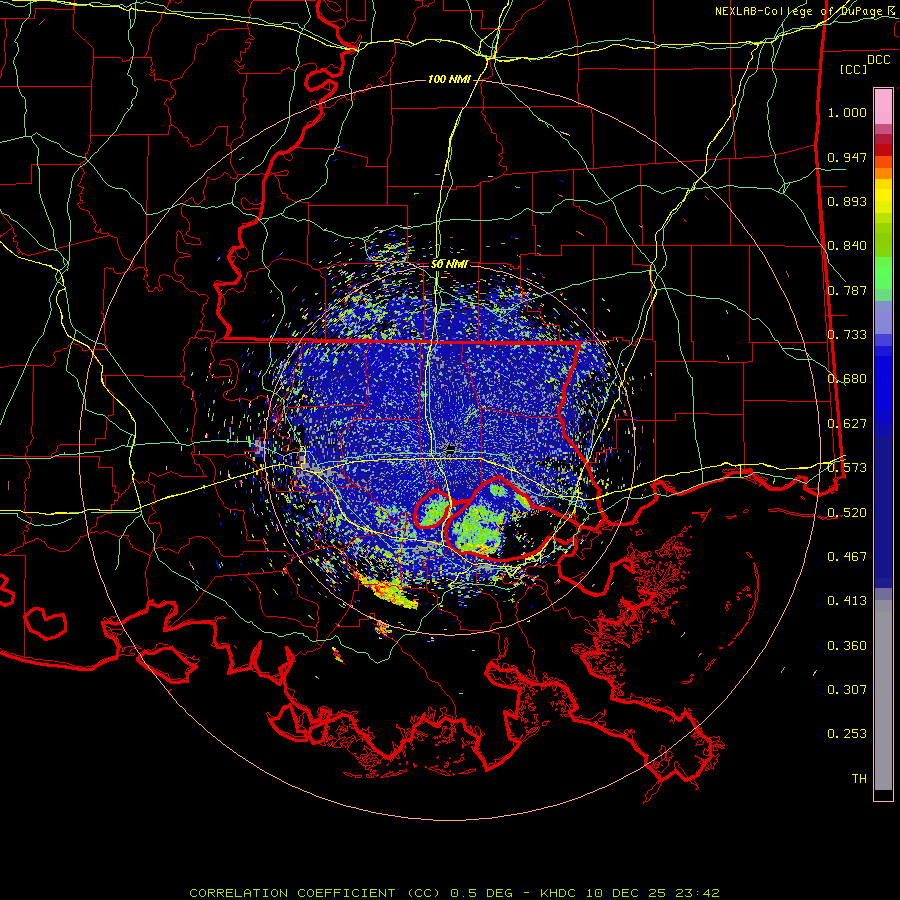
Task: Select the 0.787 scale value
Action: coord(847,290)
